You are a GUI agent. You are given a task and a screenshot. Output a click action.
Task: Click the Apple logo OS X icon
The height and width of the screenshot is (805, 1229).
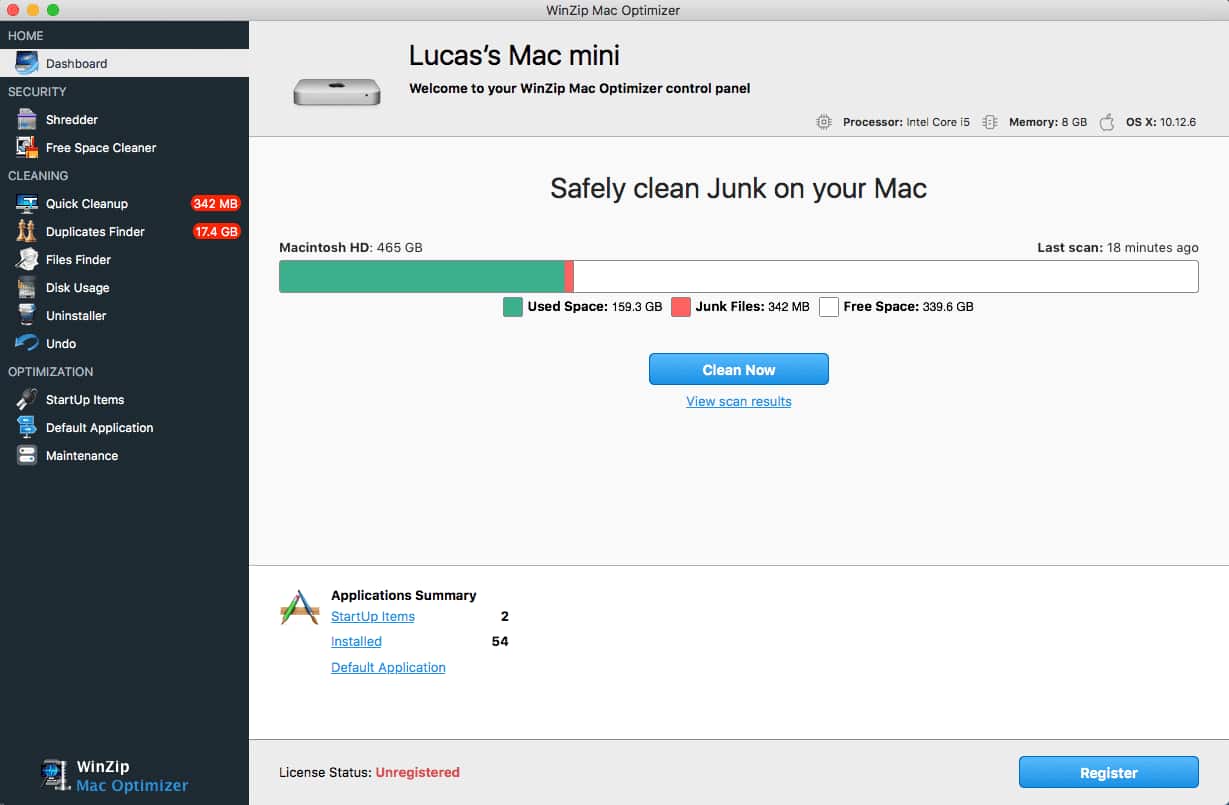tap(1107, 122)
